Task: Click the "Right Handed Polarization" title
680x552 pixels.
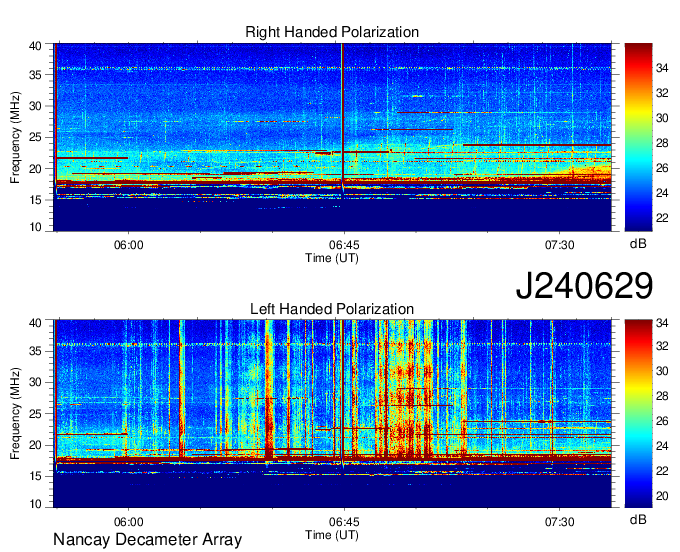Action: pos(332,32)
